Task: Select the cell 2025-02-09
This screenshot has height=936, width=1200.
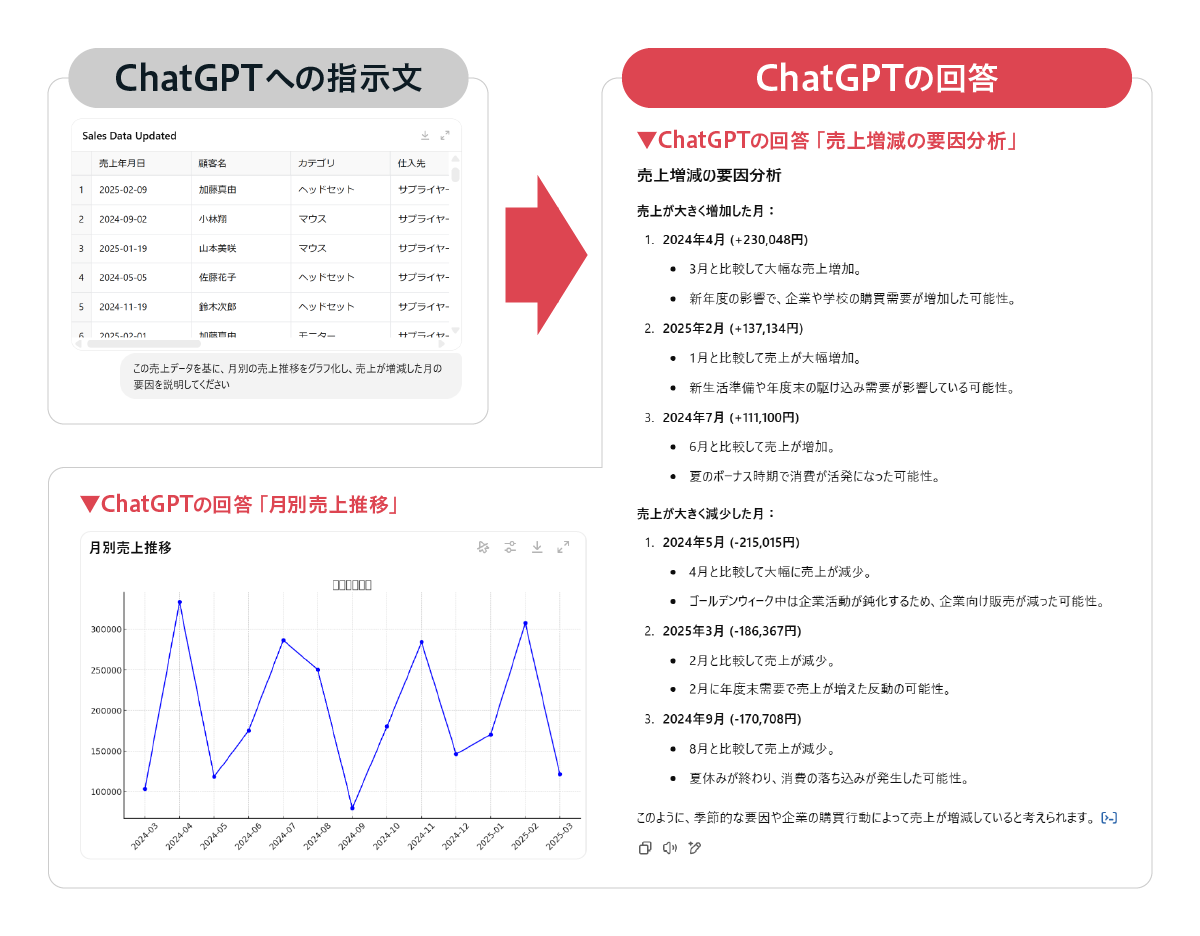Action: [141, 189]
